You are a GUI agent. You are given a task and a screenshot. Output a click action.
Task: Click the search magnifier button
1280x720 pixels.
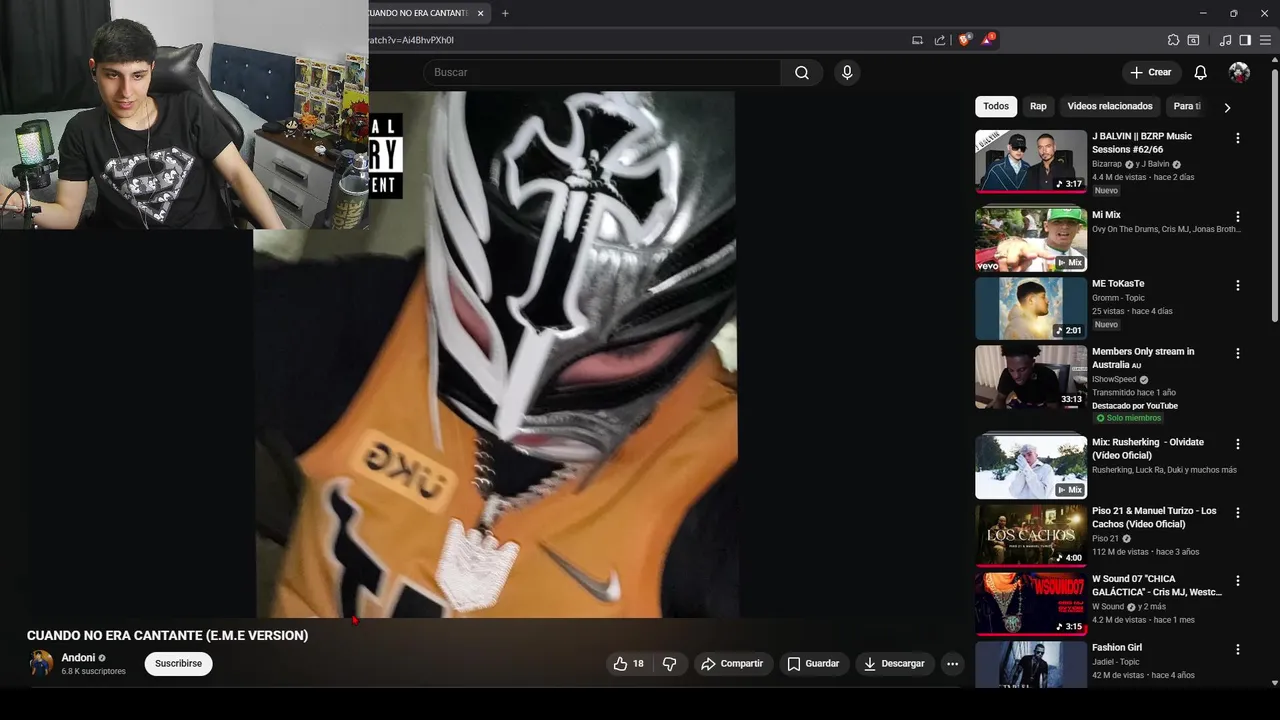(x=802, y=72)
